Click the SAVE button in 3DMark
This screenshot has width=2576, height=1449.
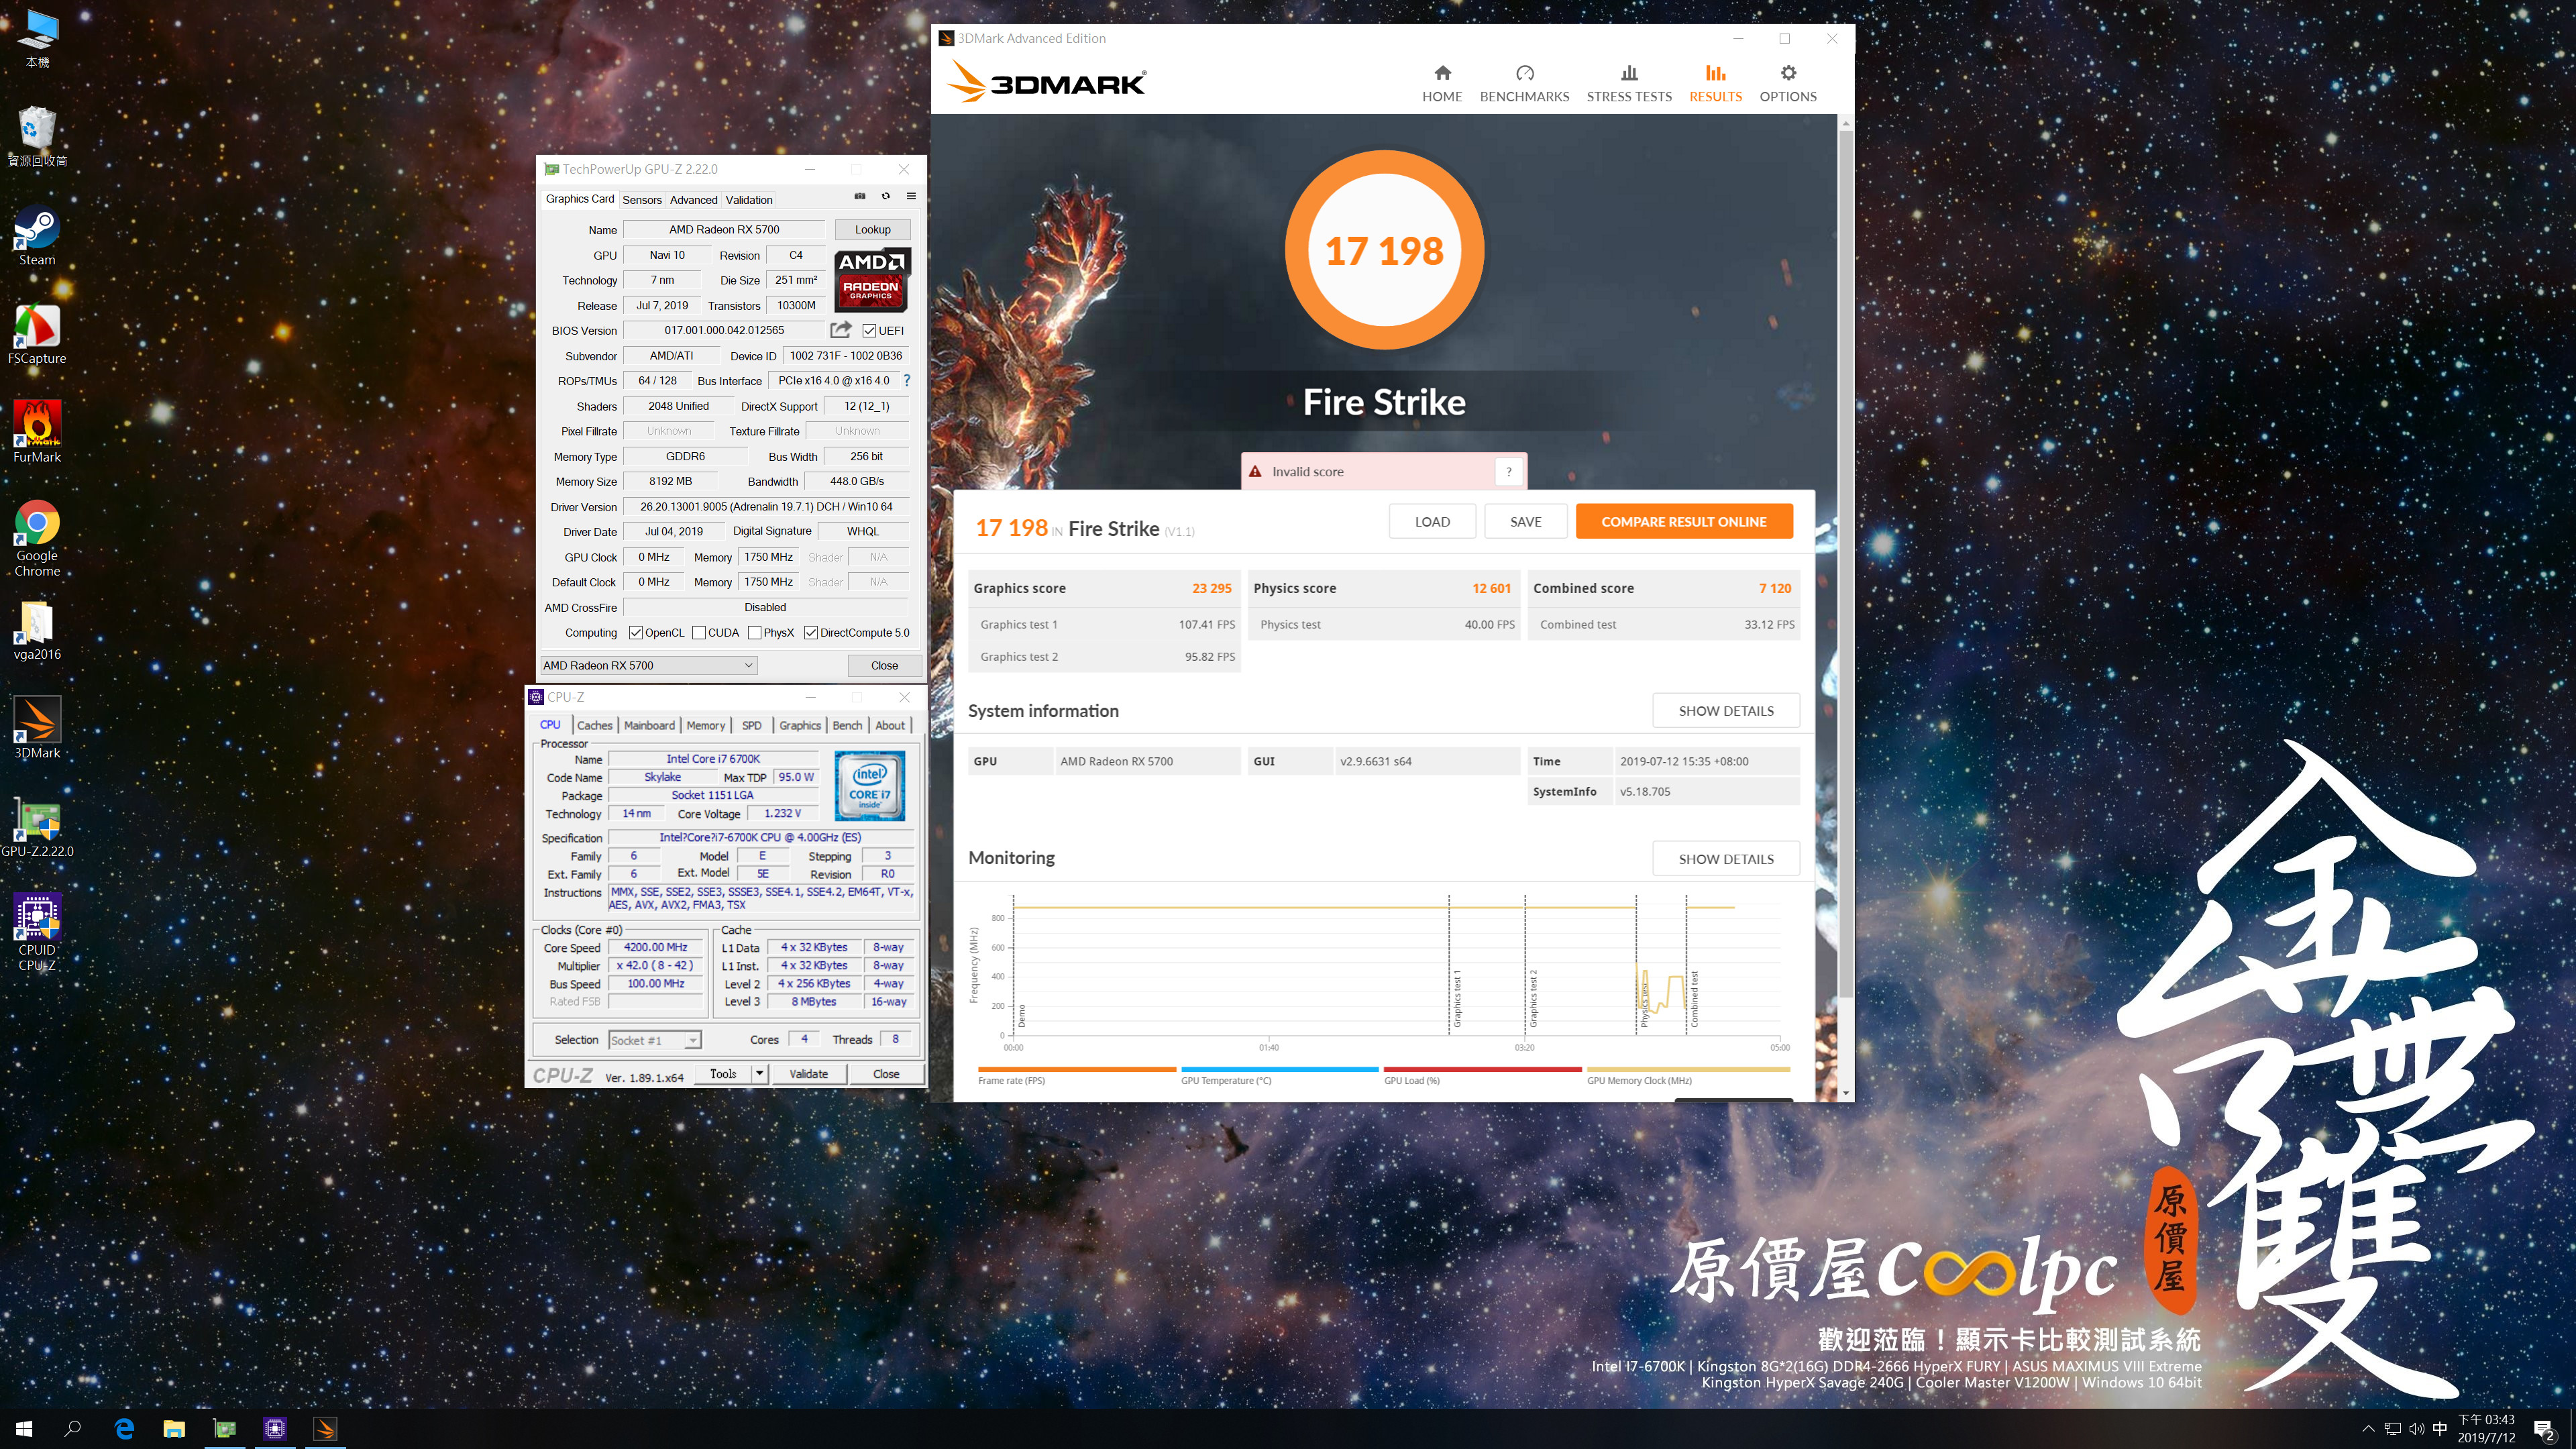[1525, 522]
